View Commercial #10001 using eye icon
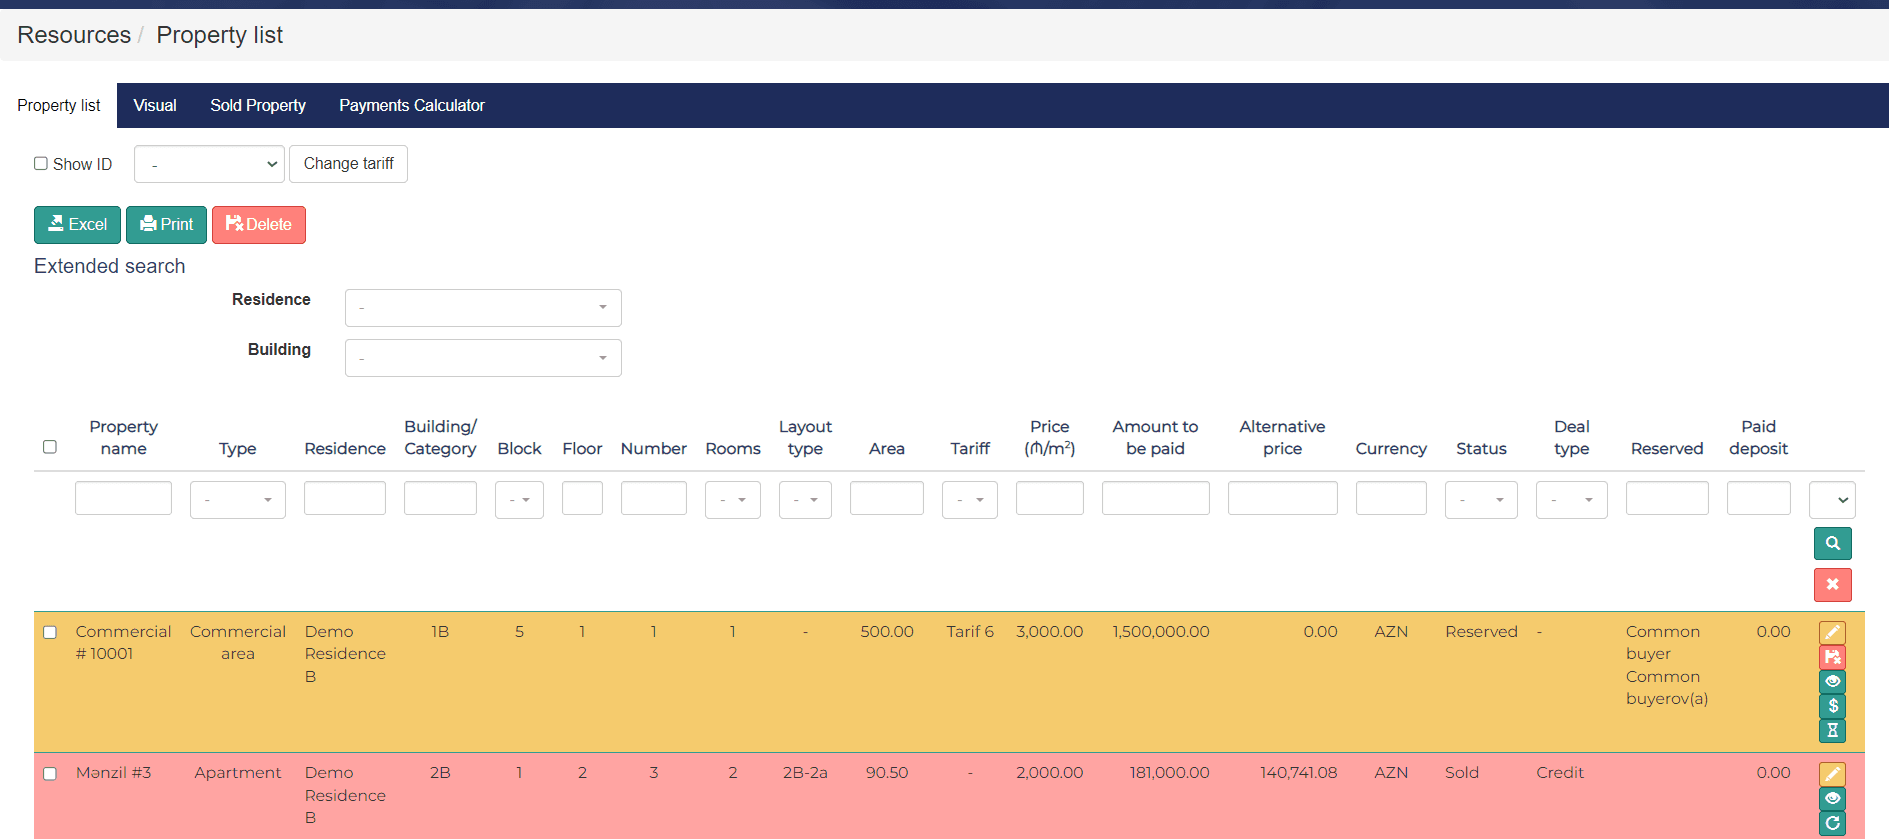The width and height of the screenshot is (1889, 839). click(x=1832, y=681)
